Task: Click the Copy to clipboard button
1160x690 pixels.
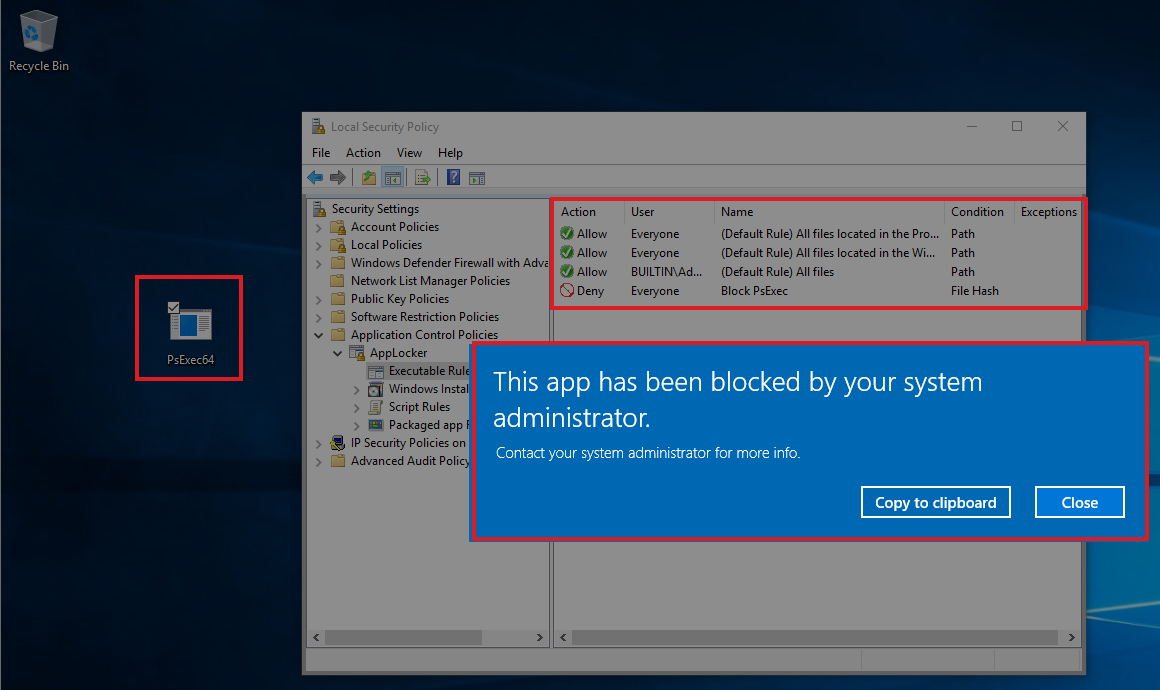Action: pyautogui.click(x=936, y=502)
